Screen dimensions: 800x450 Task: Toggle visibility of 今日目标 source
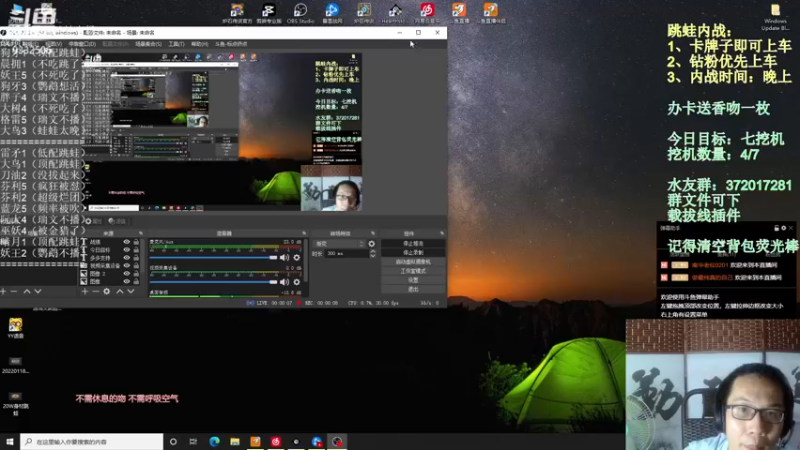point(127,250)
